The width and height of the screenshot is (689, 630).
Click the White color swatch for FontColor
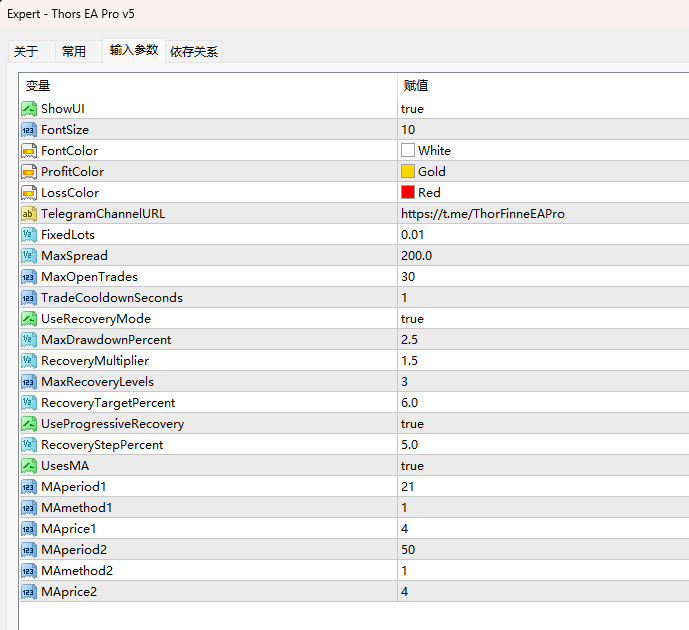coord(408,150)
